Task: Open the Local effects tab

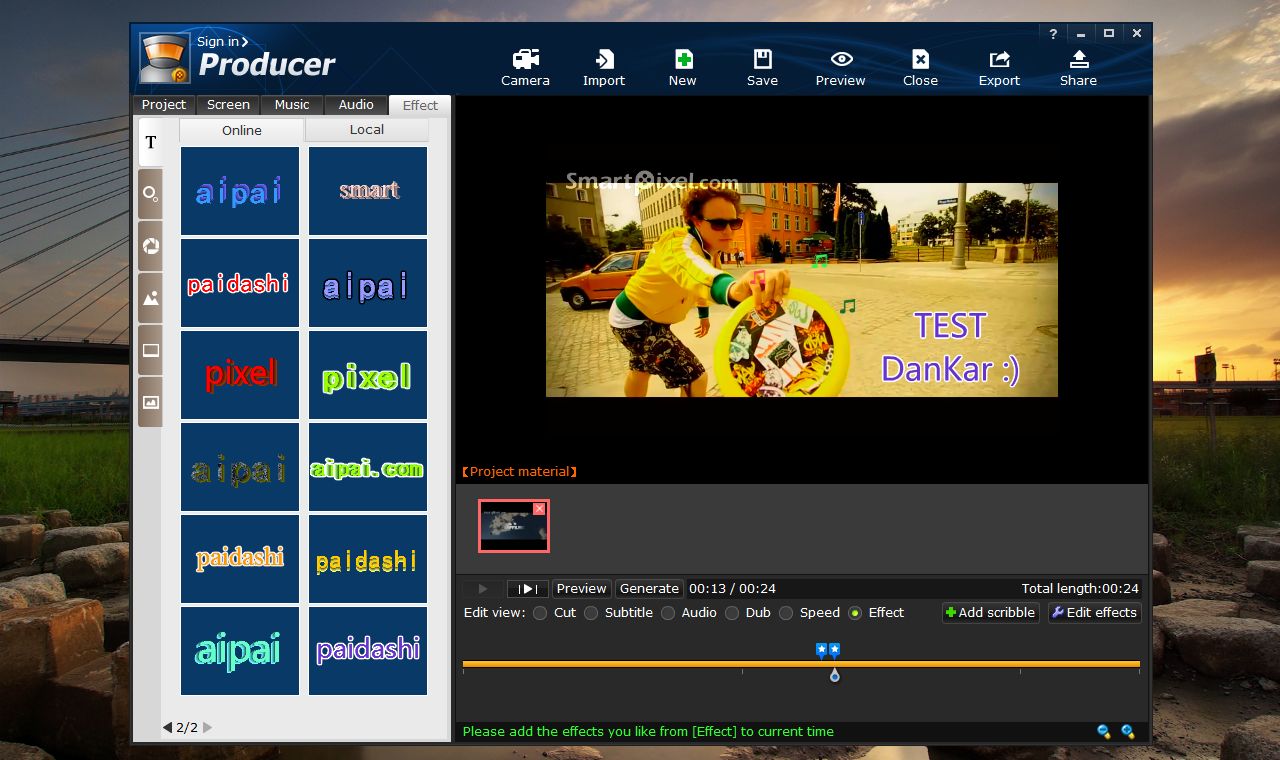Action: click(366, 130)
